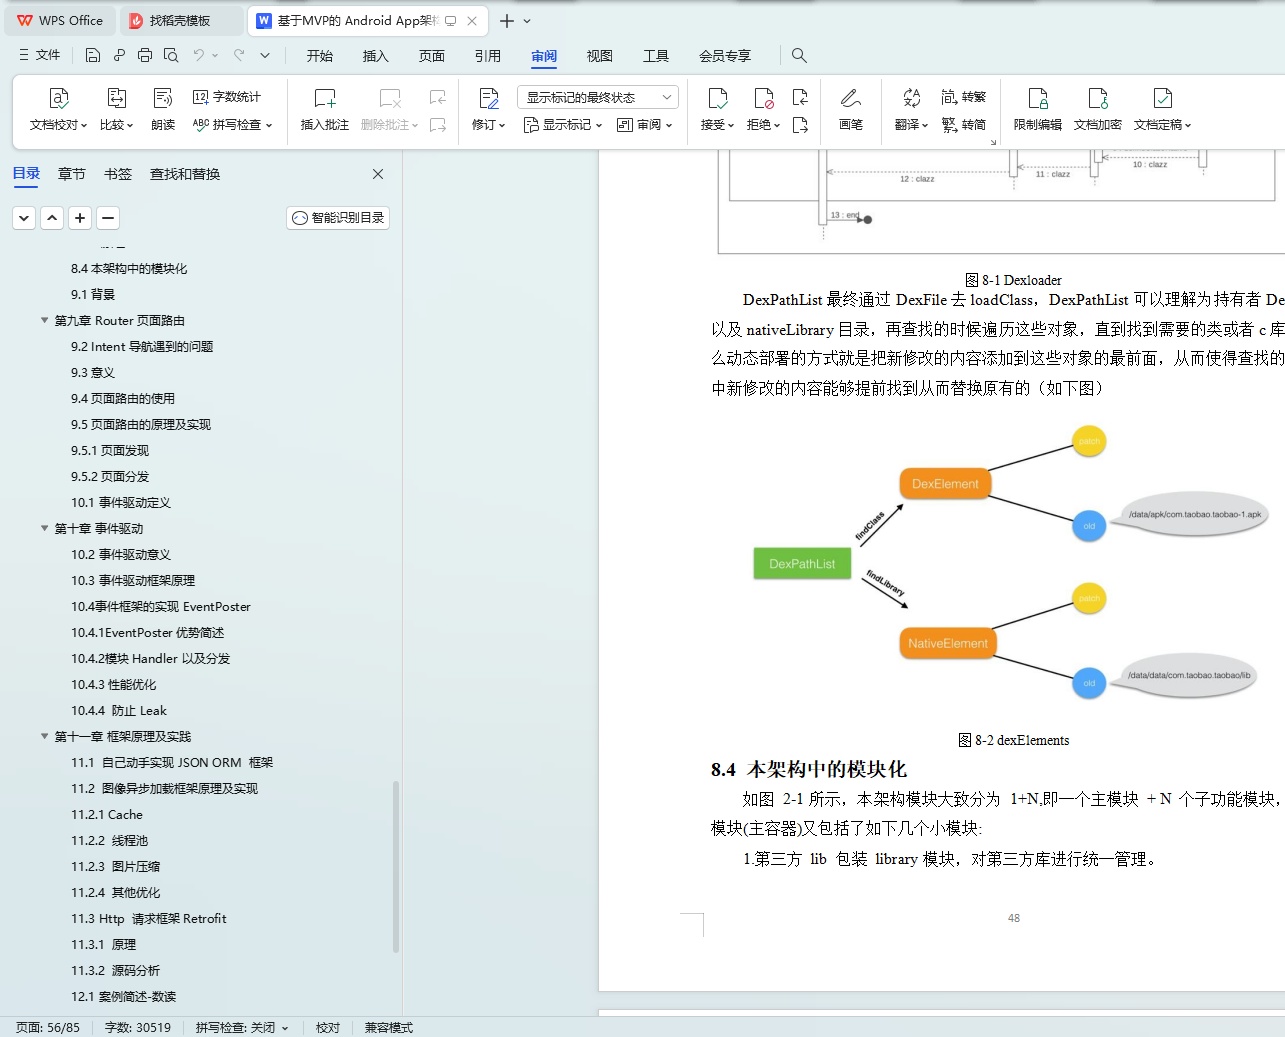Jump to 11.3 Http 请求框架 Retrofit heading

(149, 919)
